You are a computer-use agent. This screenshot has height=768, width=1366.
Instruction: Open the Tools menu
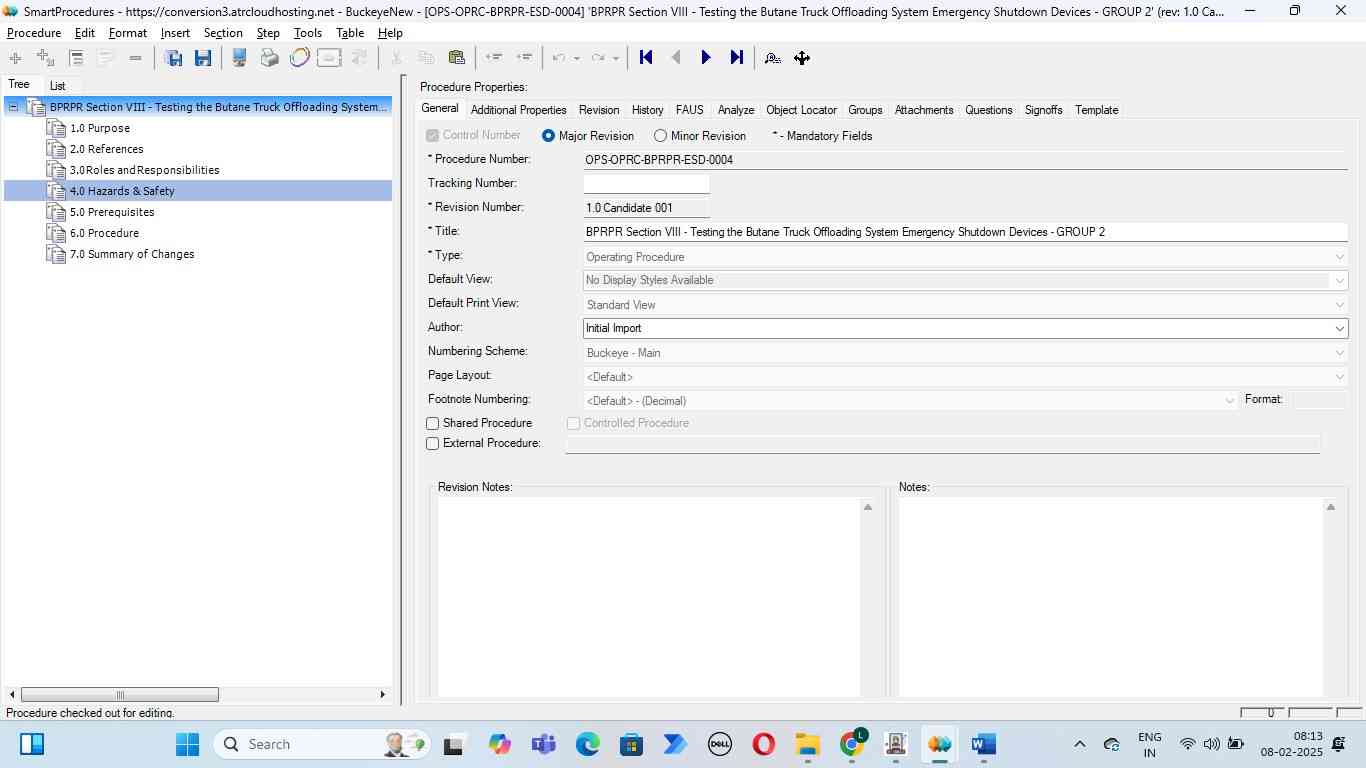point(308,33)
